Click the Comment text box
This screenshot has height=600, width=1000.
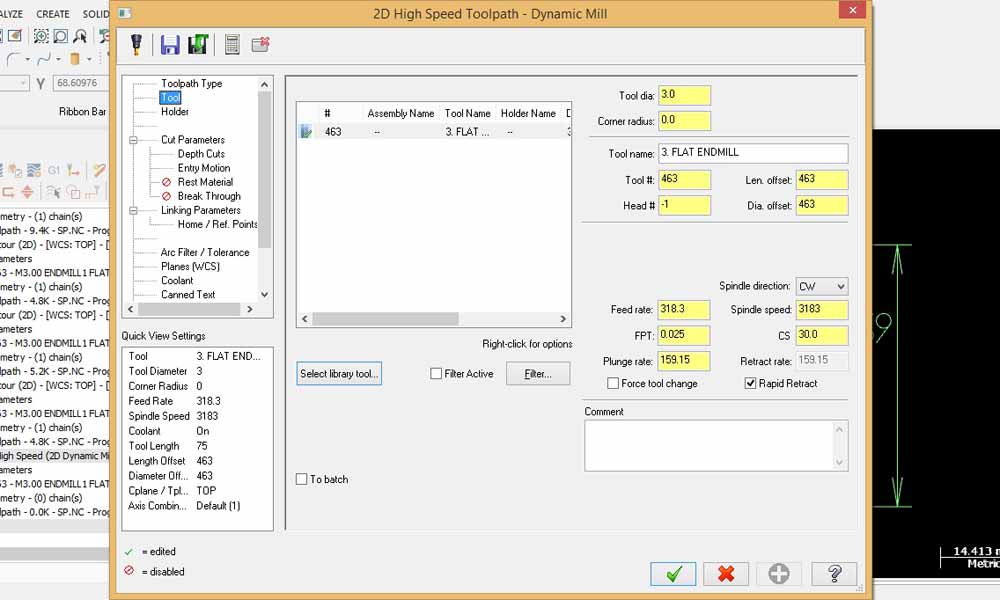coord(716,446)
